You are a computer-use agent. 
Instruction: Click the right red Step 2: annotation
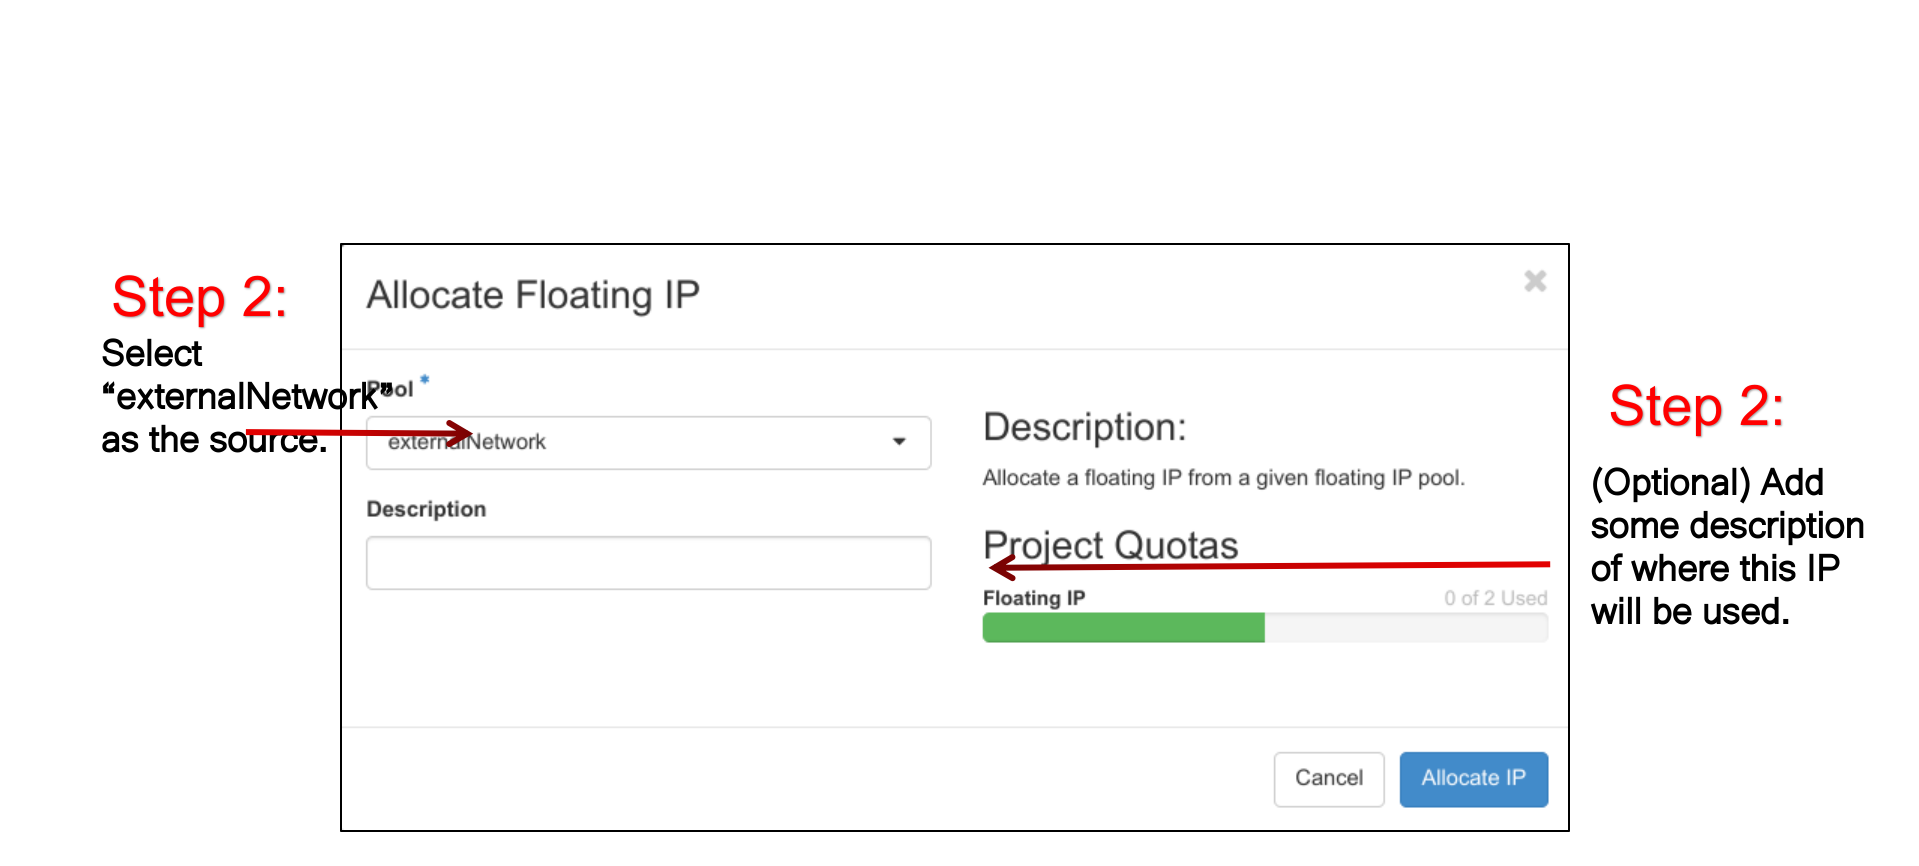pos(1697,406)
